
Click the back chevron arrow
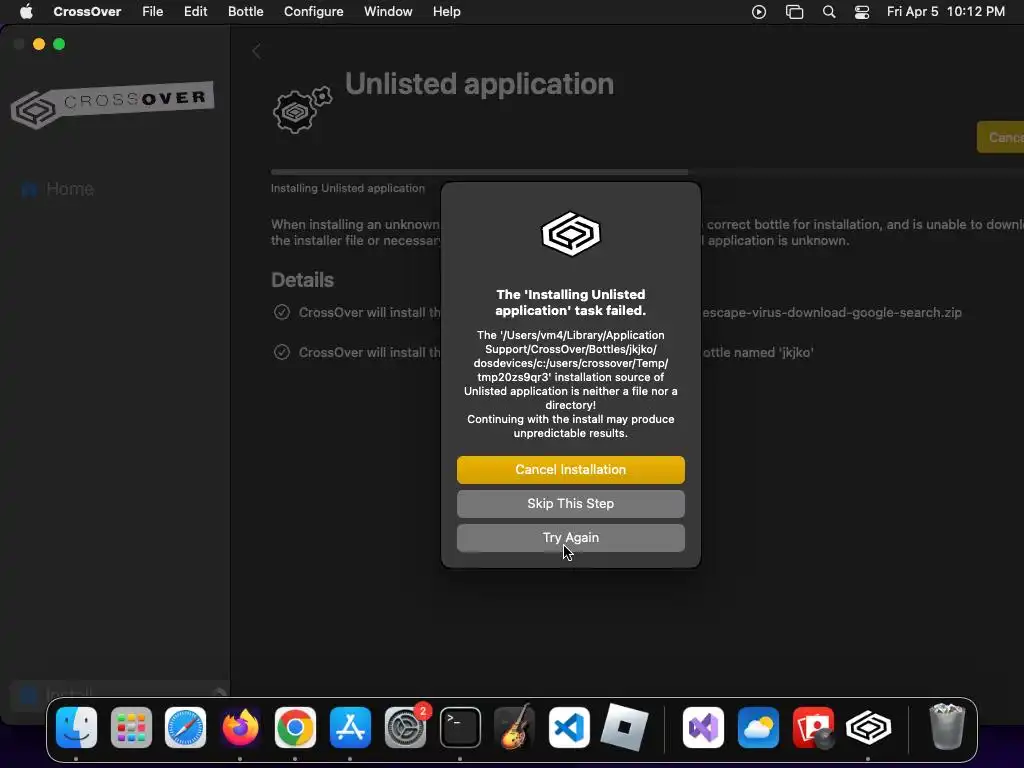[x=257, y=51]
